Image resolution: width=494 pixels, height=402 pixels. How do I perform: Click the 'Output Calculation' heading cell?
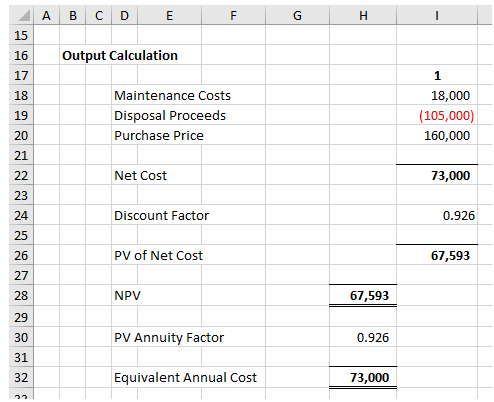(x=120, y=55)
